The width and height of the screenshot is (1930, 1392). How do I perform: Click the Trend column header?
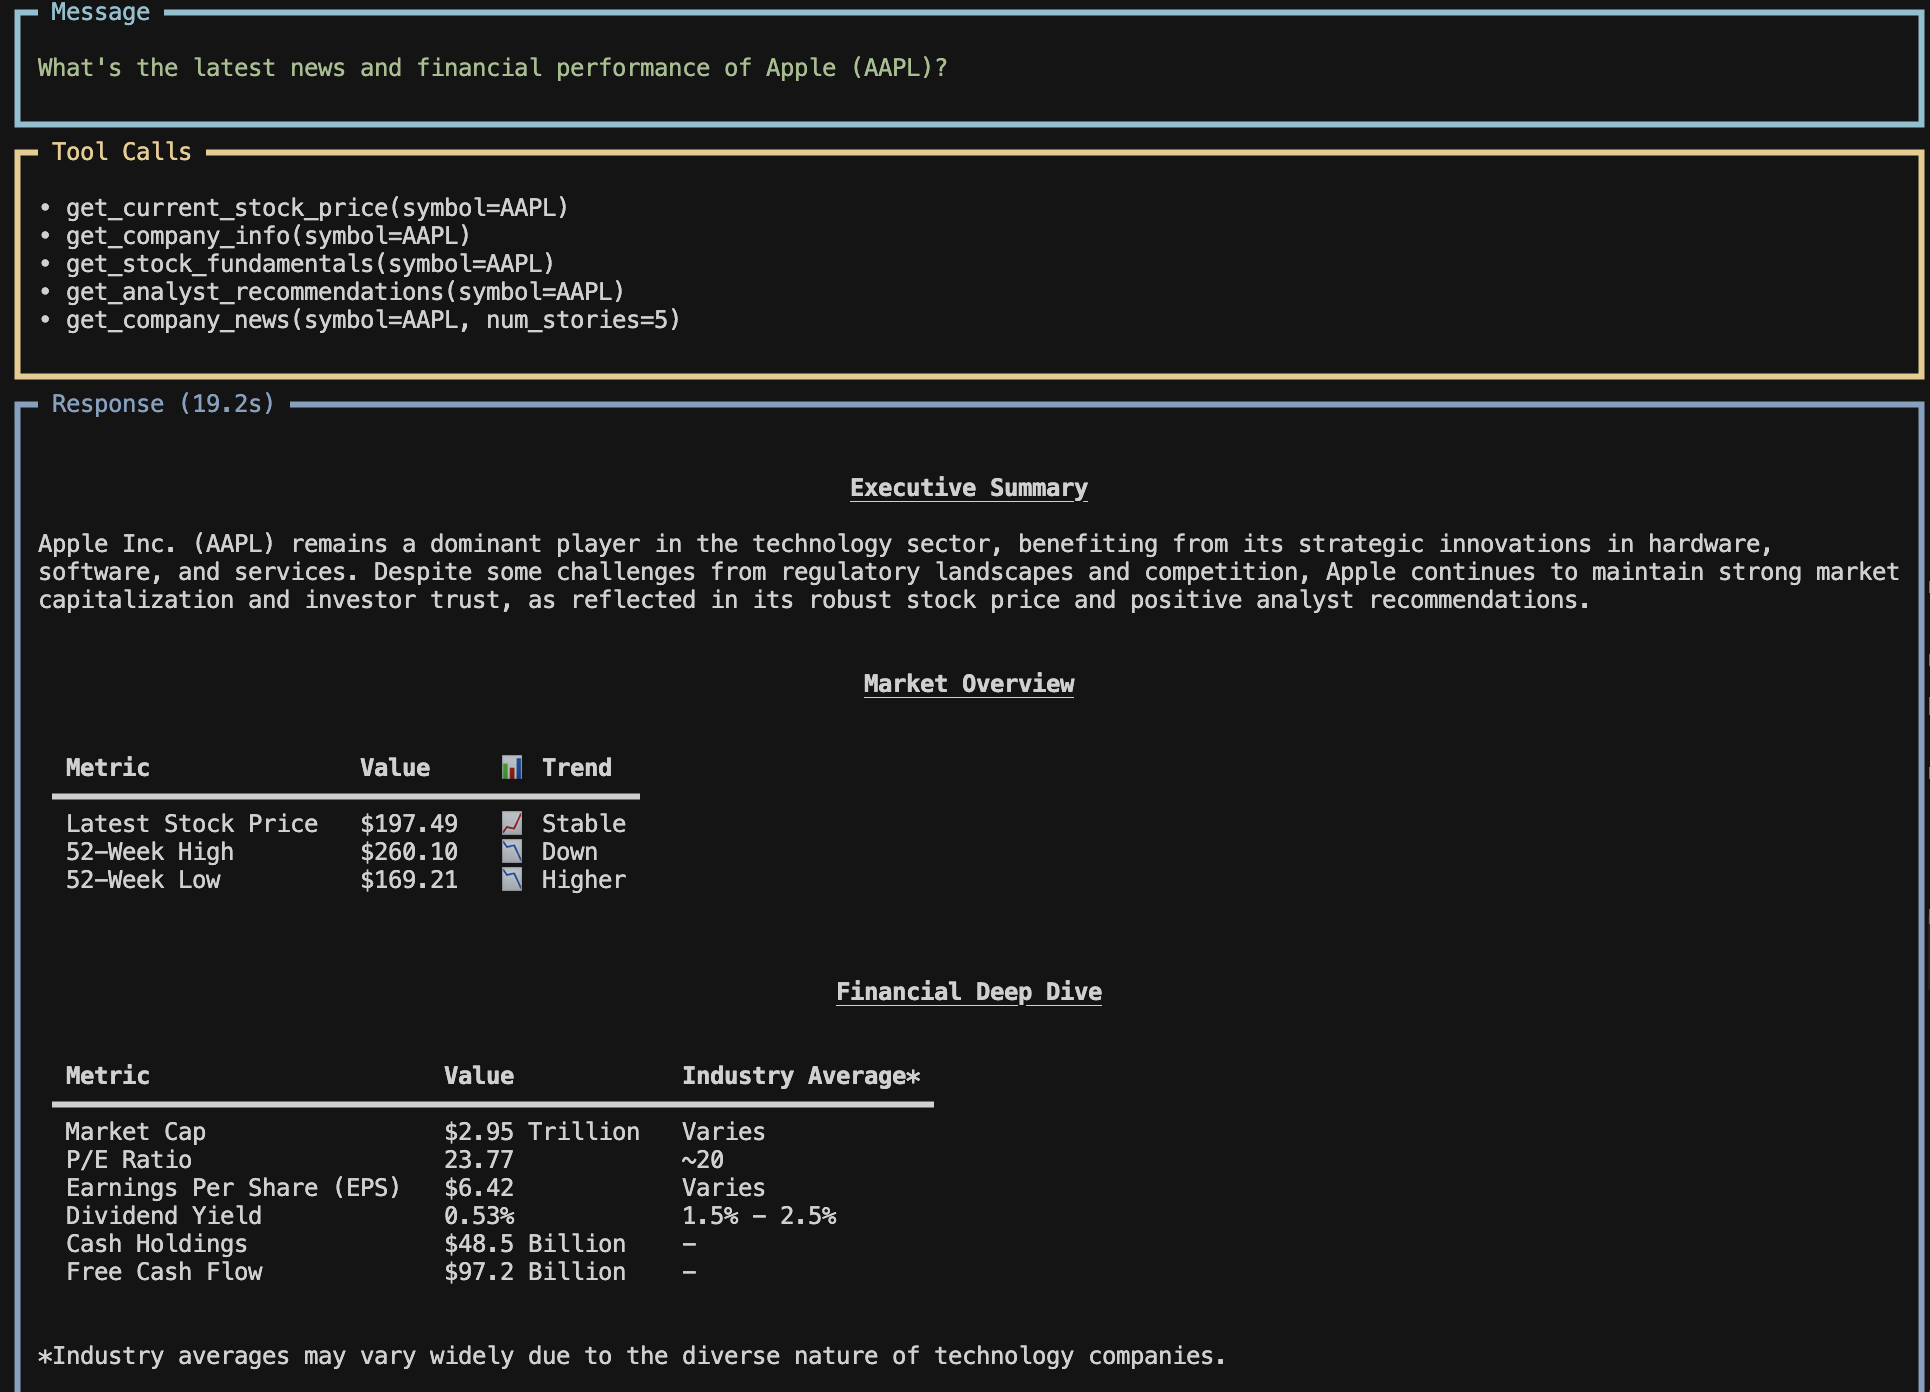tap(577, 768)
